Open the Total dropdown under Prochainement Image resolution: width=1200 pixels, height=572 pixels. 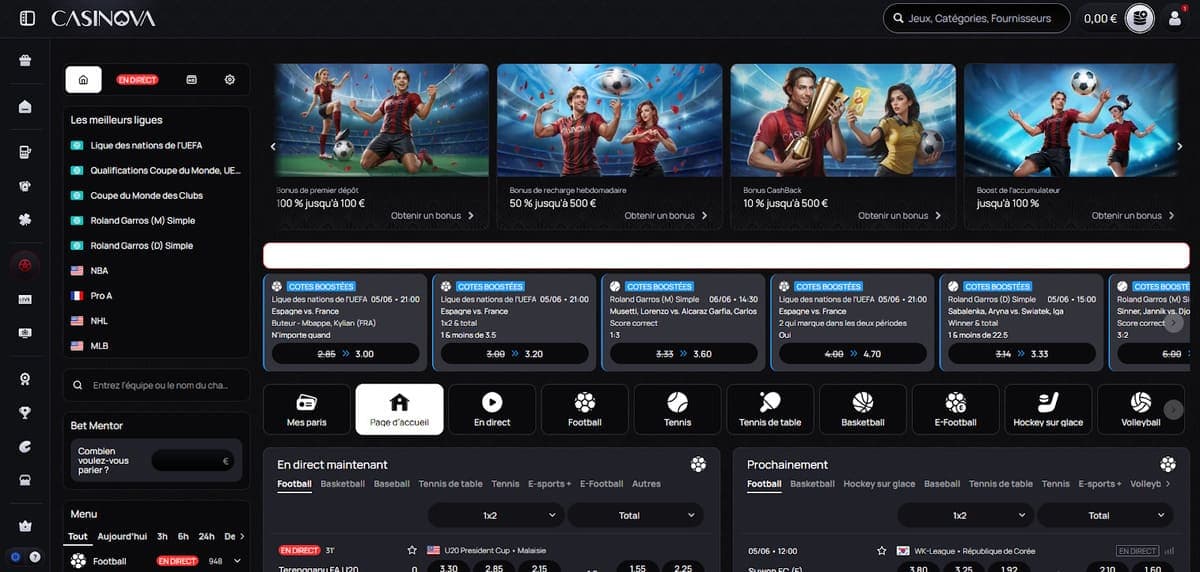point(1105,515)
